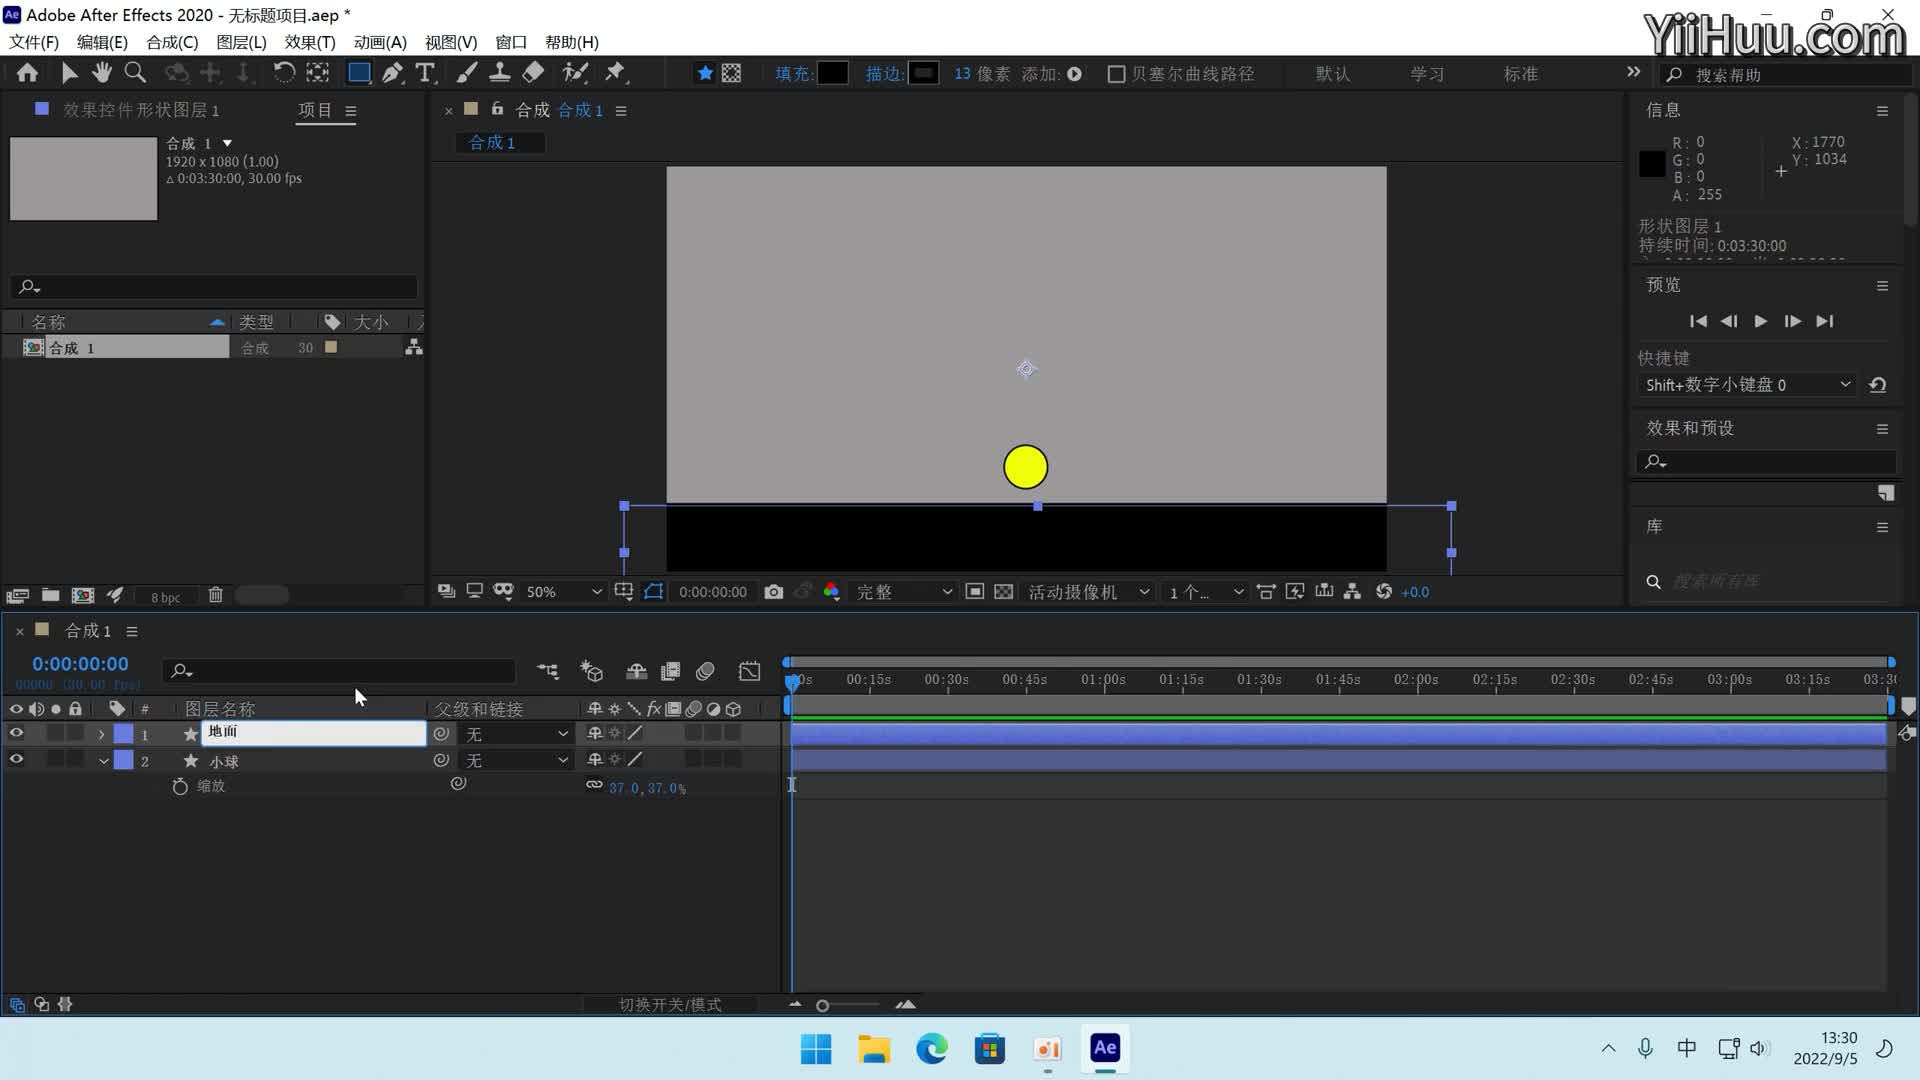Create a new folder in project panel
Screen dimensions: 1920x1080
[x=50, y=595]
